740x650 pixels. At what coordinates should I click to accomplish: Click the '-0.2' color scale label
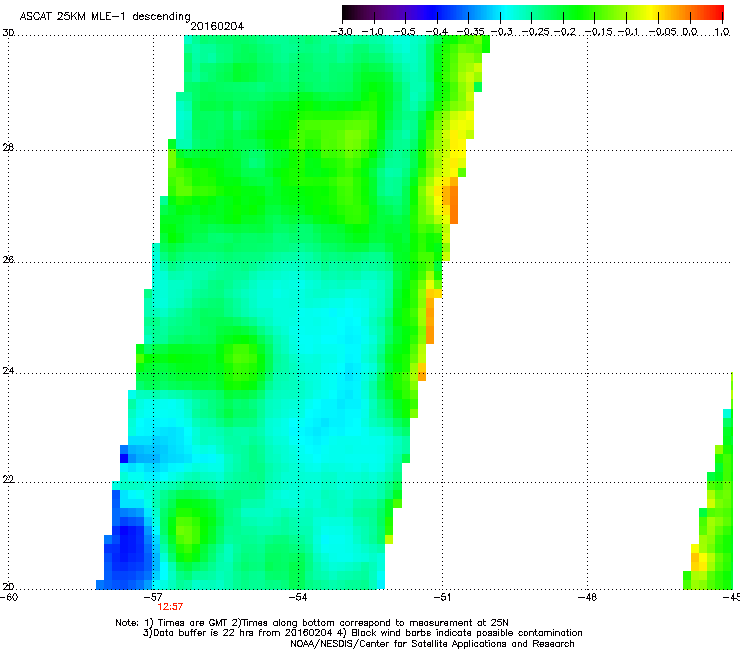[x=565, y=32]
